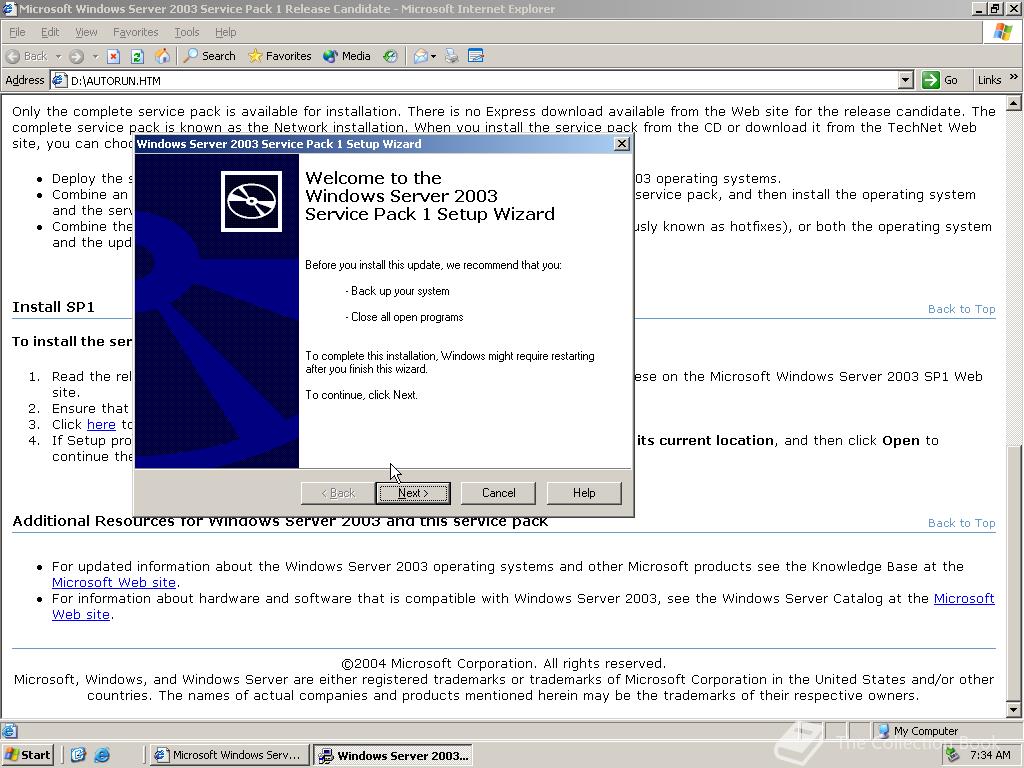This screenshot has width=1024, height=768.
Task: Click the Show Desktop quick launch icon
Action: coord(78,755)
